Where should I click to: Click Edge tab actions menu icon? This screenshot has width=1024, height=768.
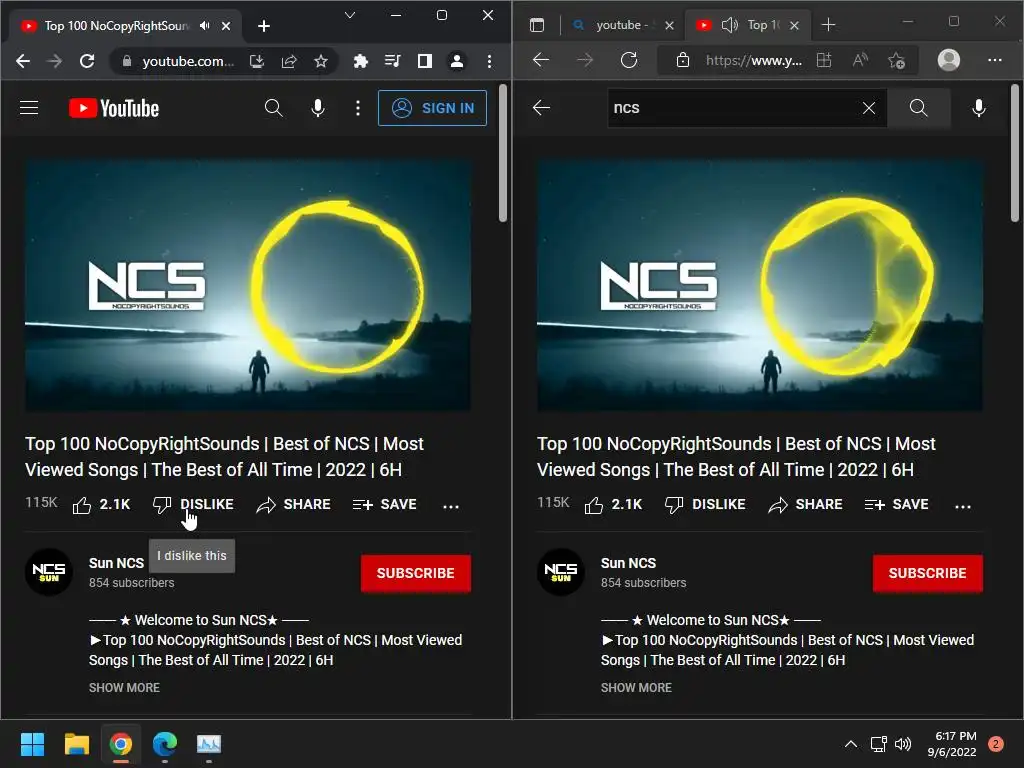tap(537, 25)
